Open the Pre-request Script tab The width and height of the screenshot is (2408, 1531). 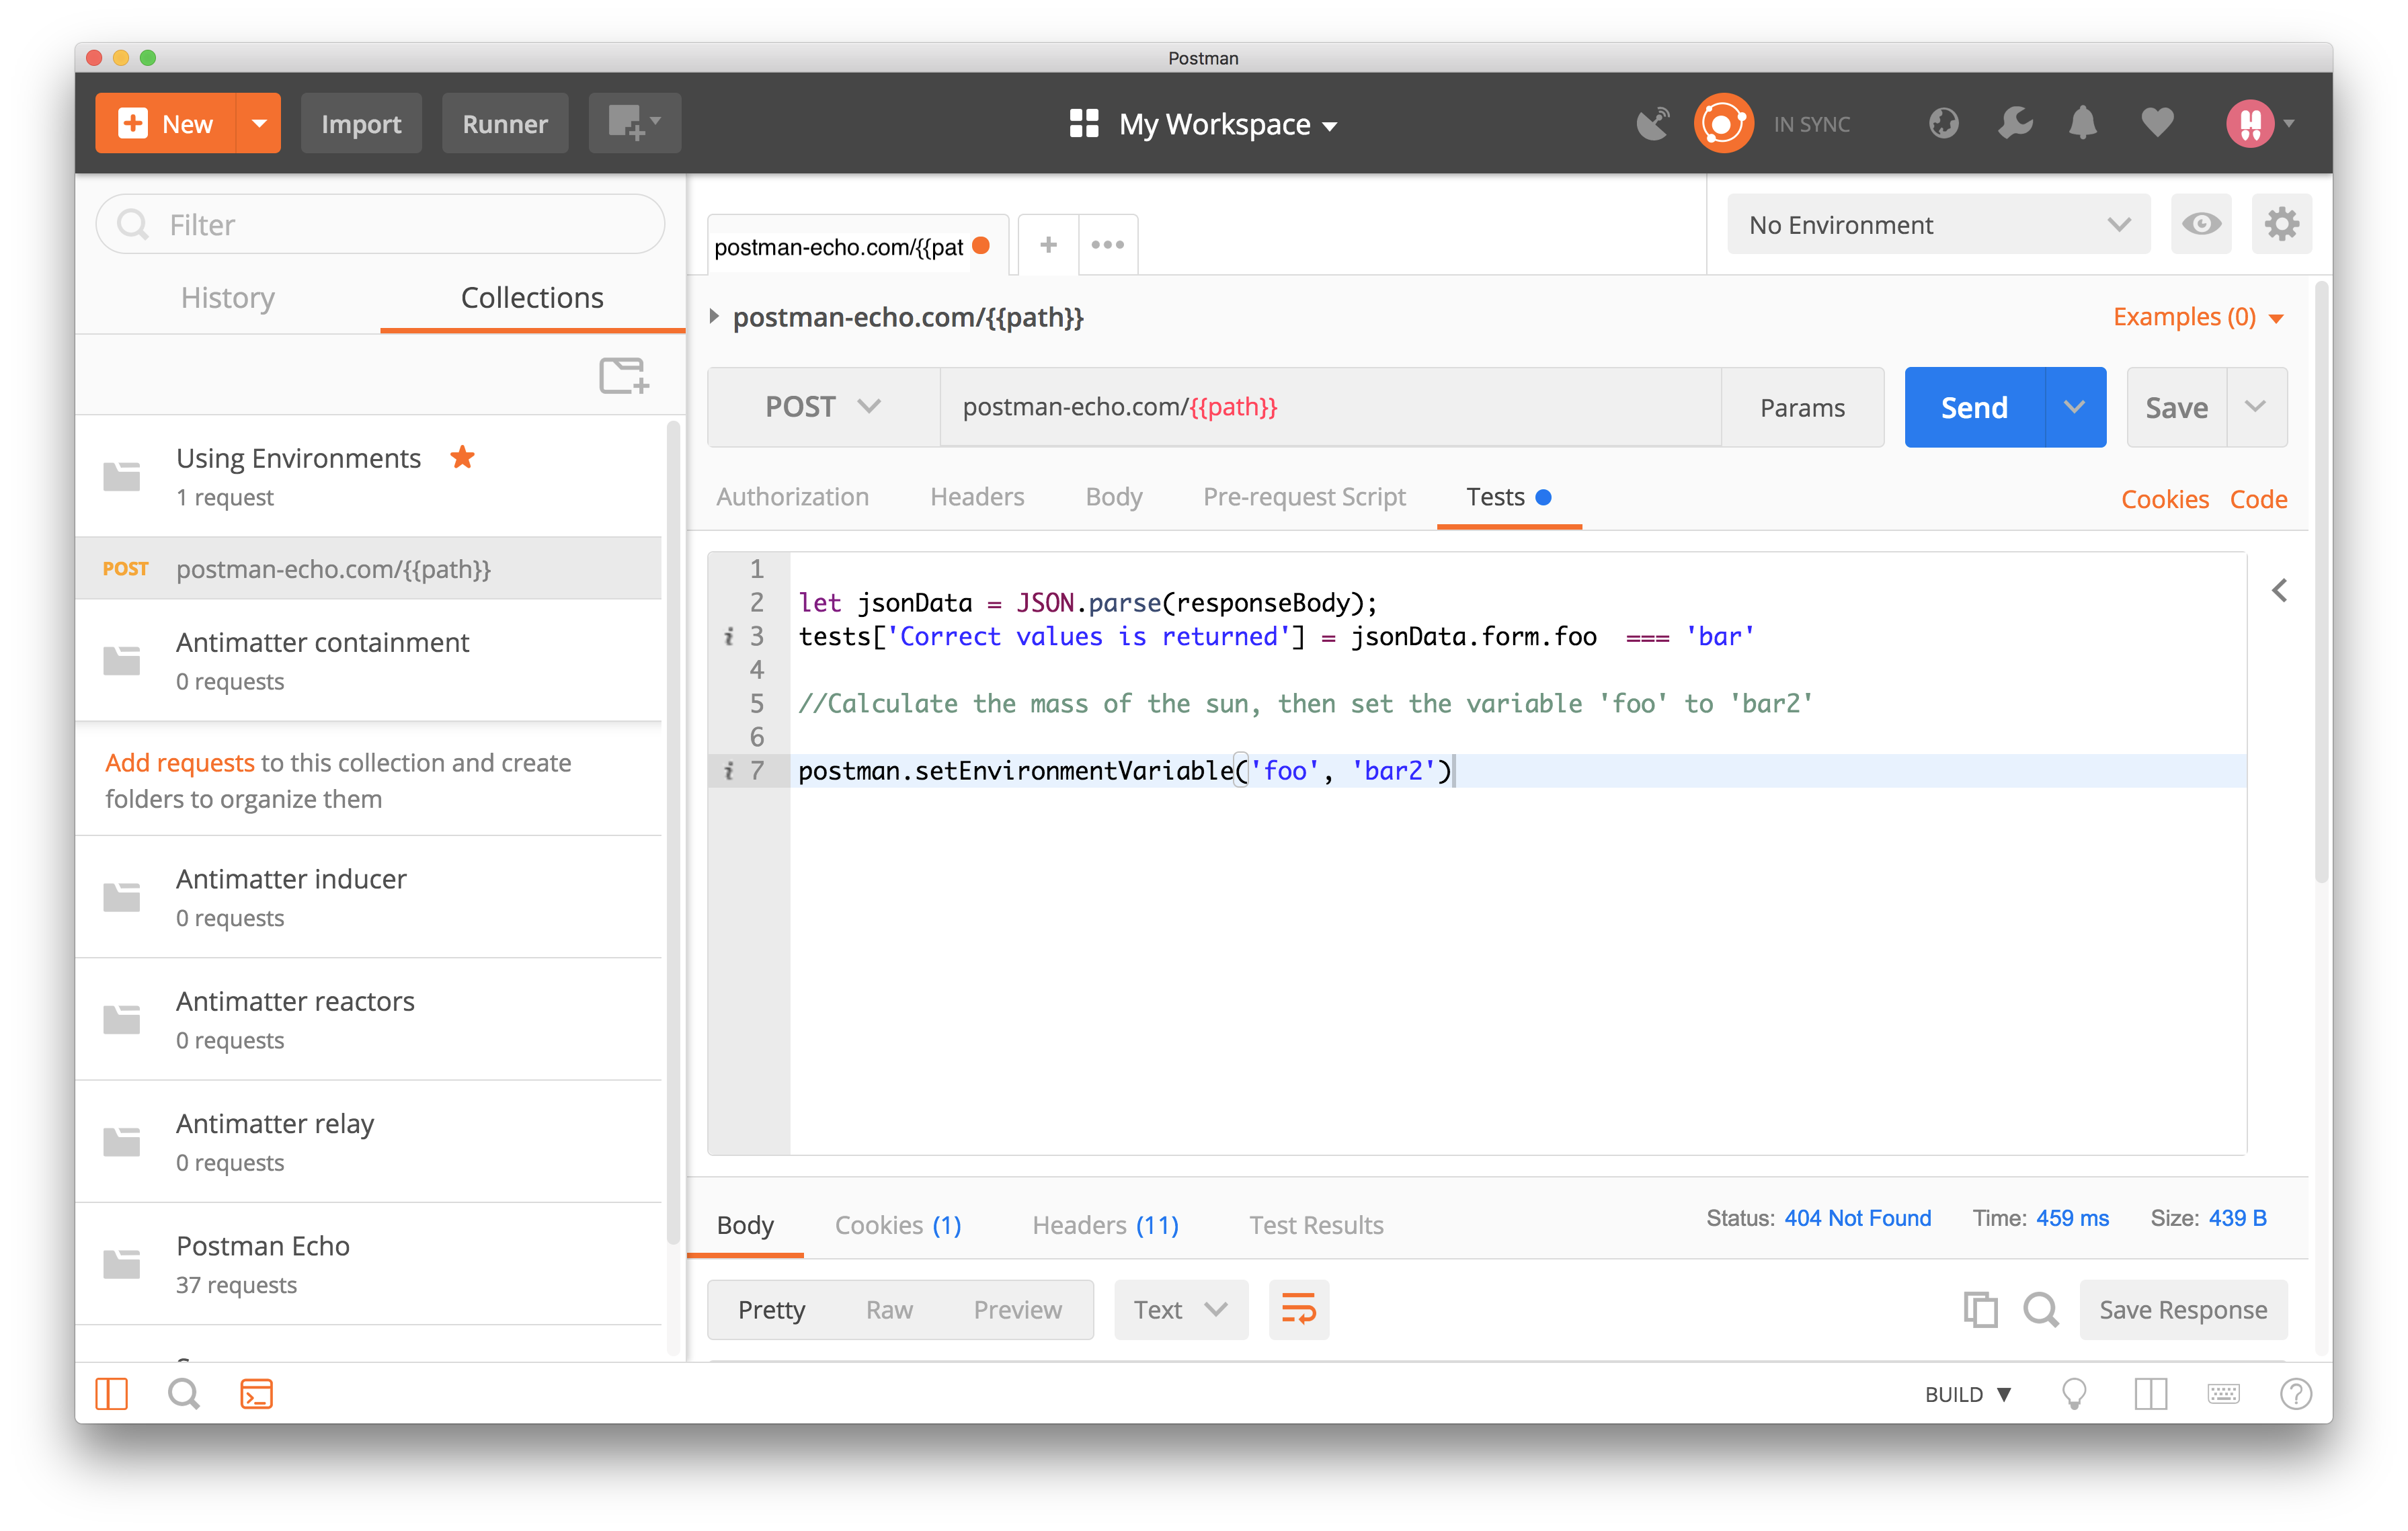coord(1304,497)
